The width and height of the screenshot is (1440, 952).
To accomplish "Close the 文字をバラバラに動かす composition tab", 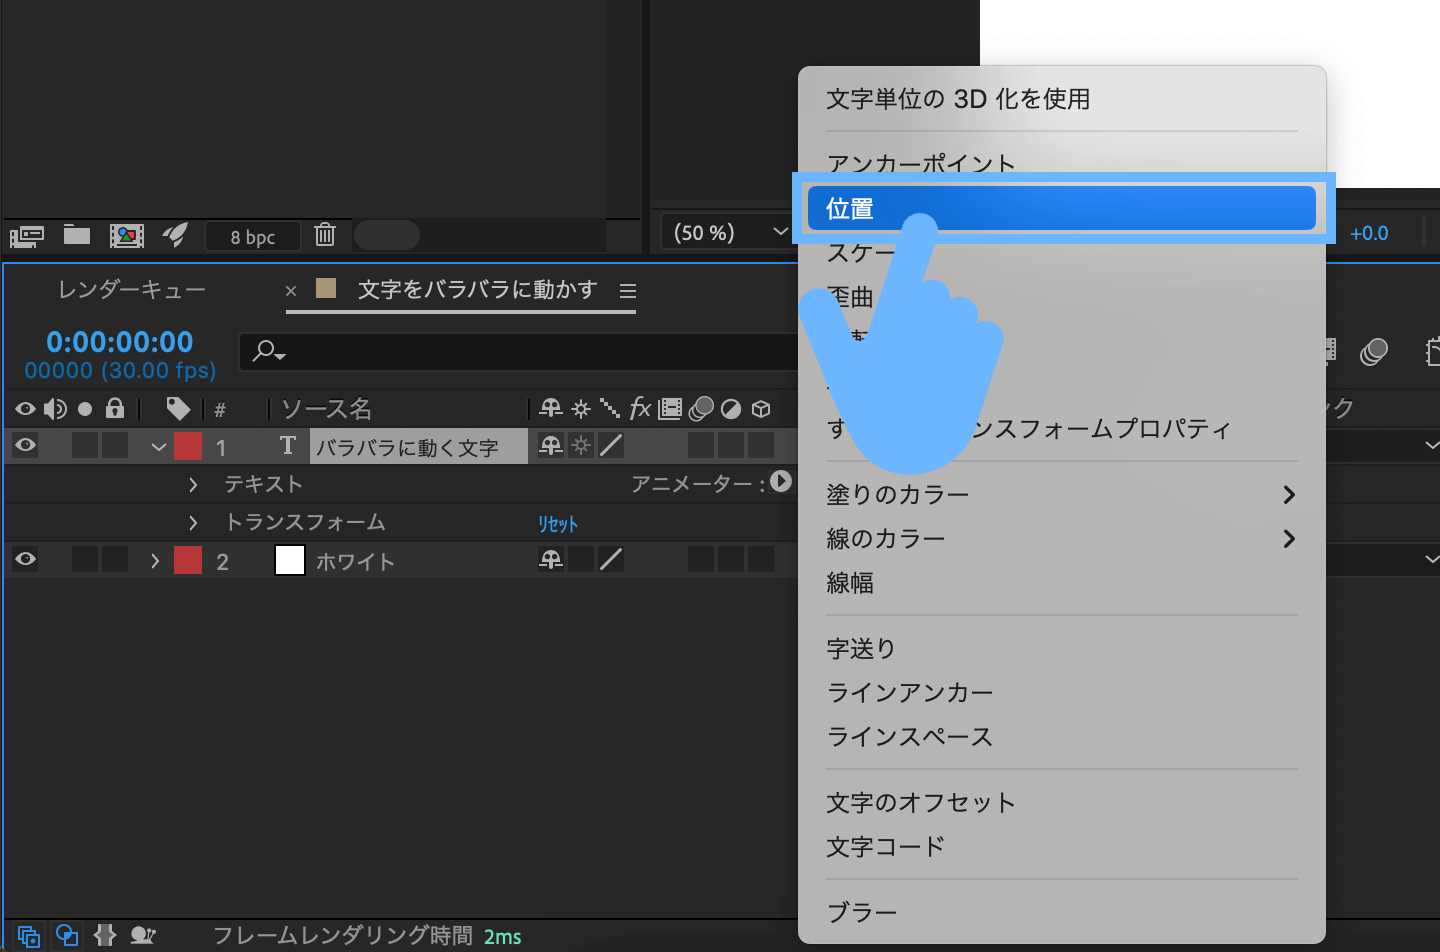I will pyautogui.click(x=291, y=291).
